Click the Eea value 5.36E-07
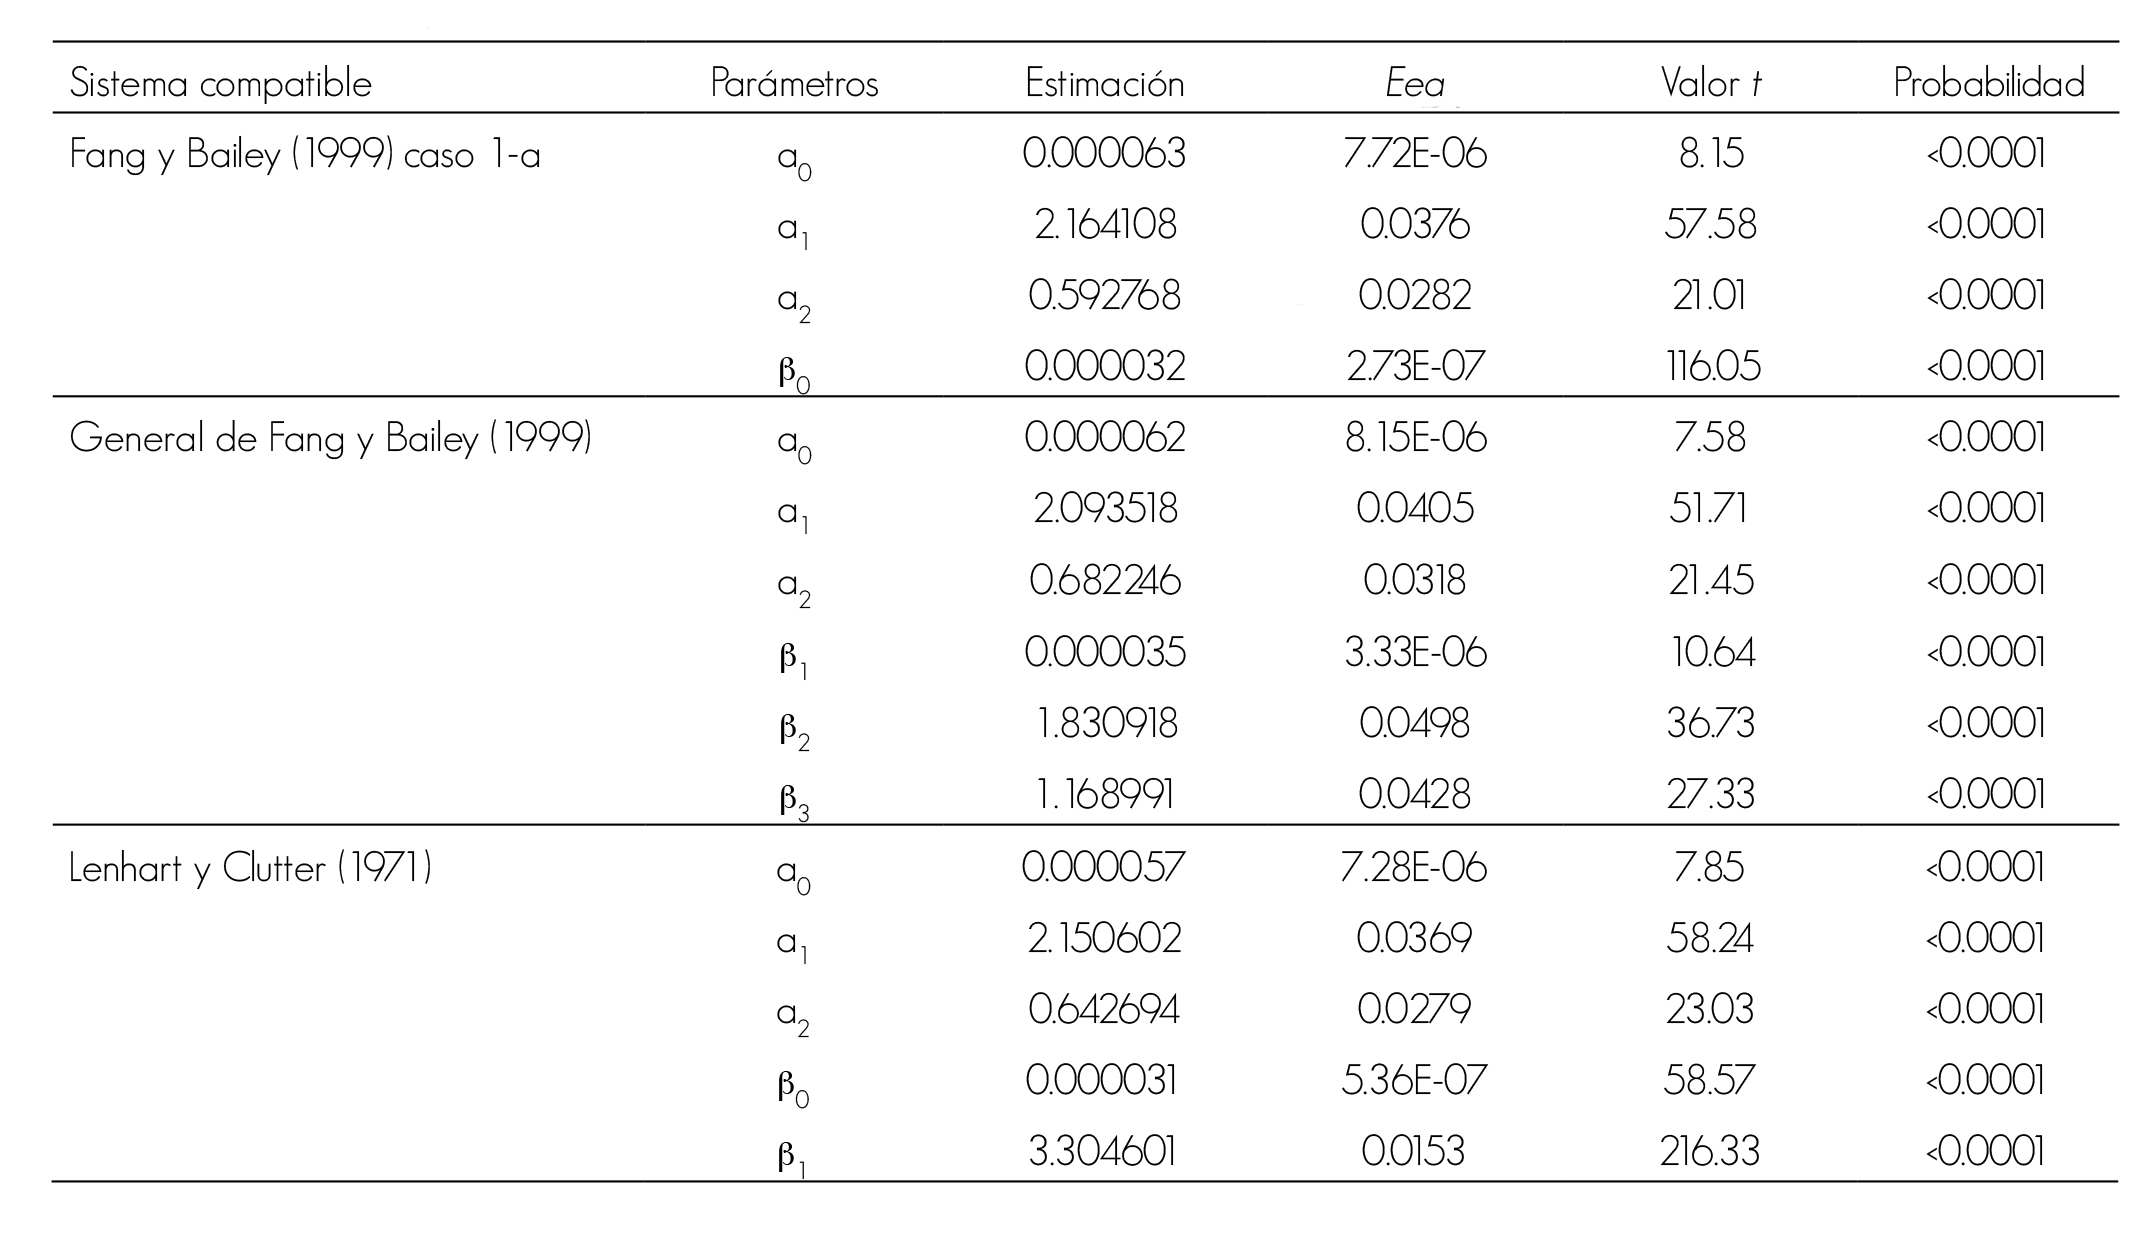The width and height of the screenshot is (2155, 1233). pos(1414,1081)
